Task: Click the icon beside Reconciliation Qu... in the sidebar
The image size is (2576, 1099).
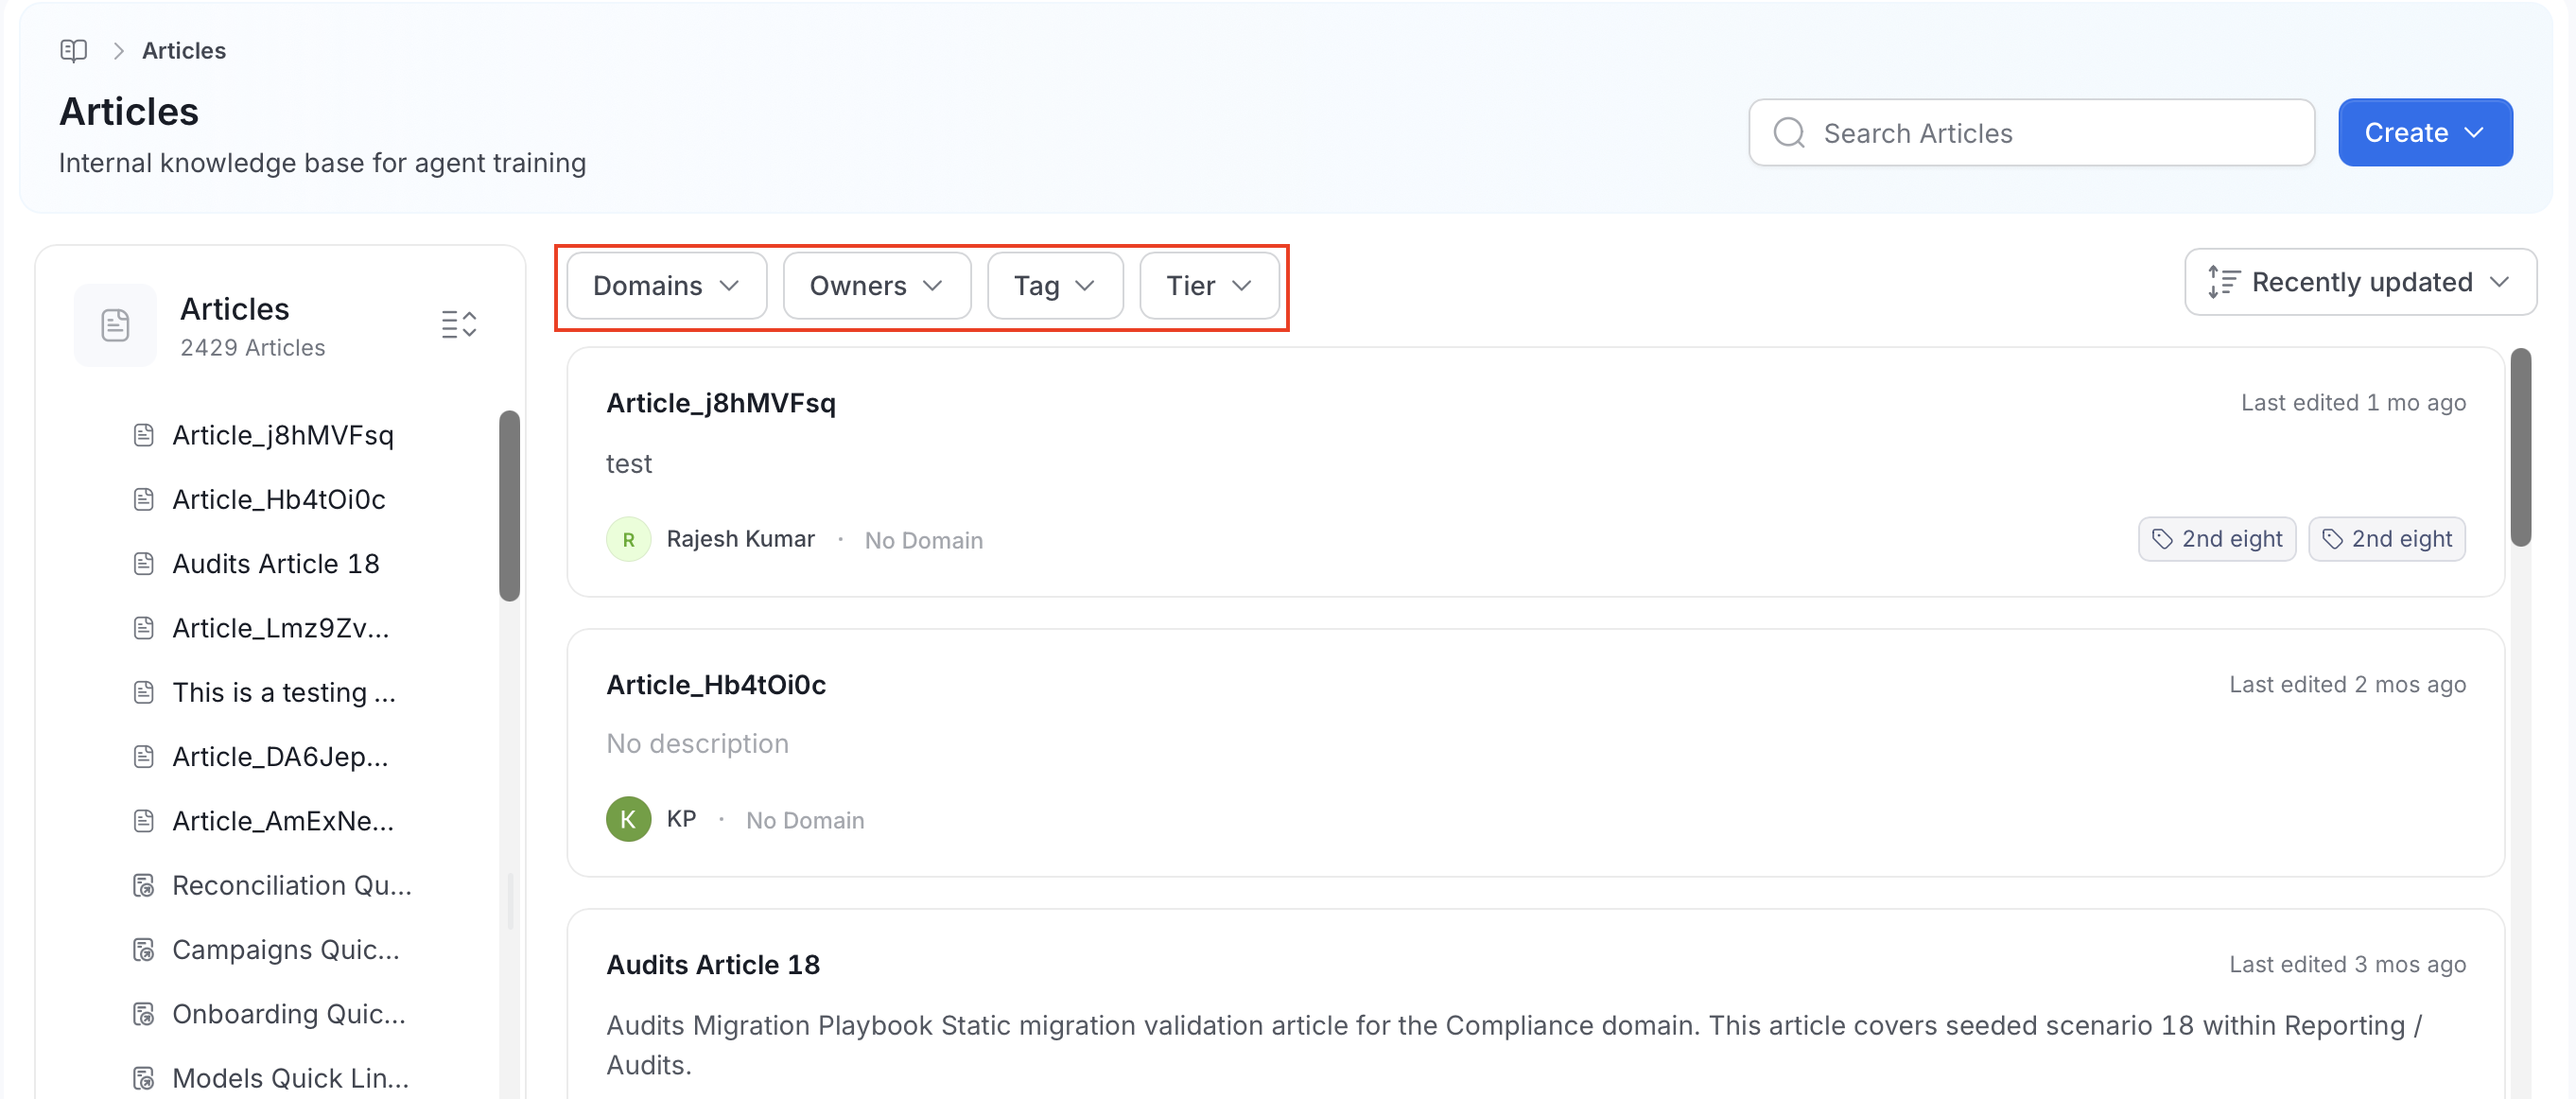Action: [x=144, y=886]
